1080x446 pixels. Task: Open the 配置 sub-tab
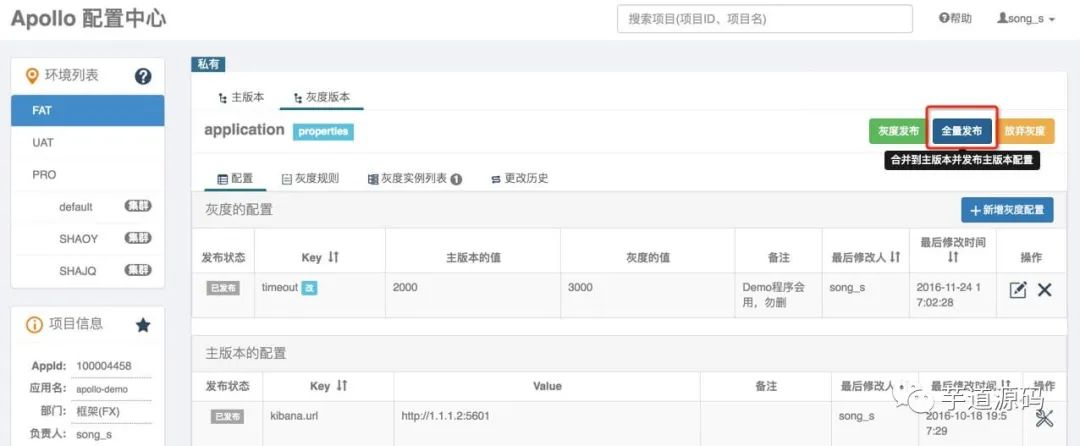(235, 178)
